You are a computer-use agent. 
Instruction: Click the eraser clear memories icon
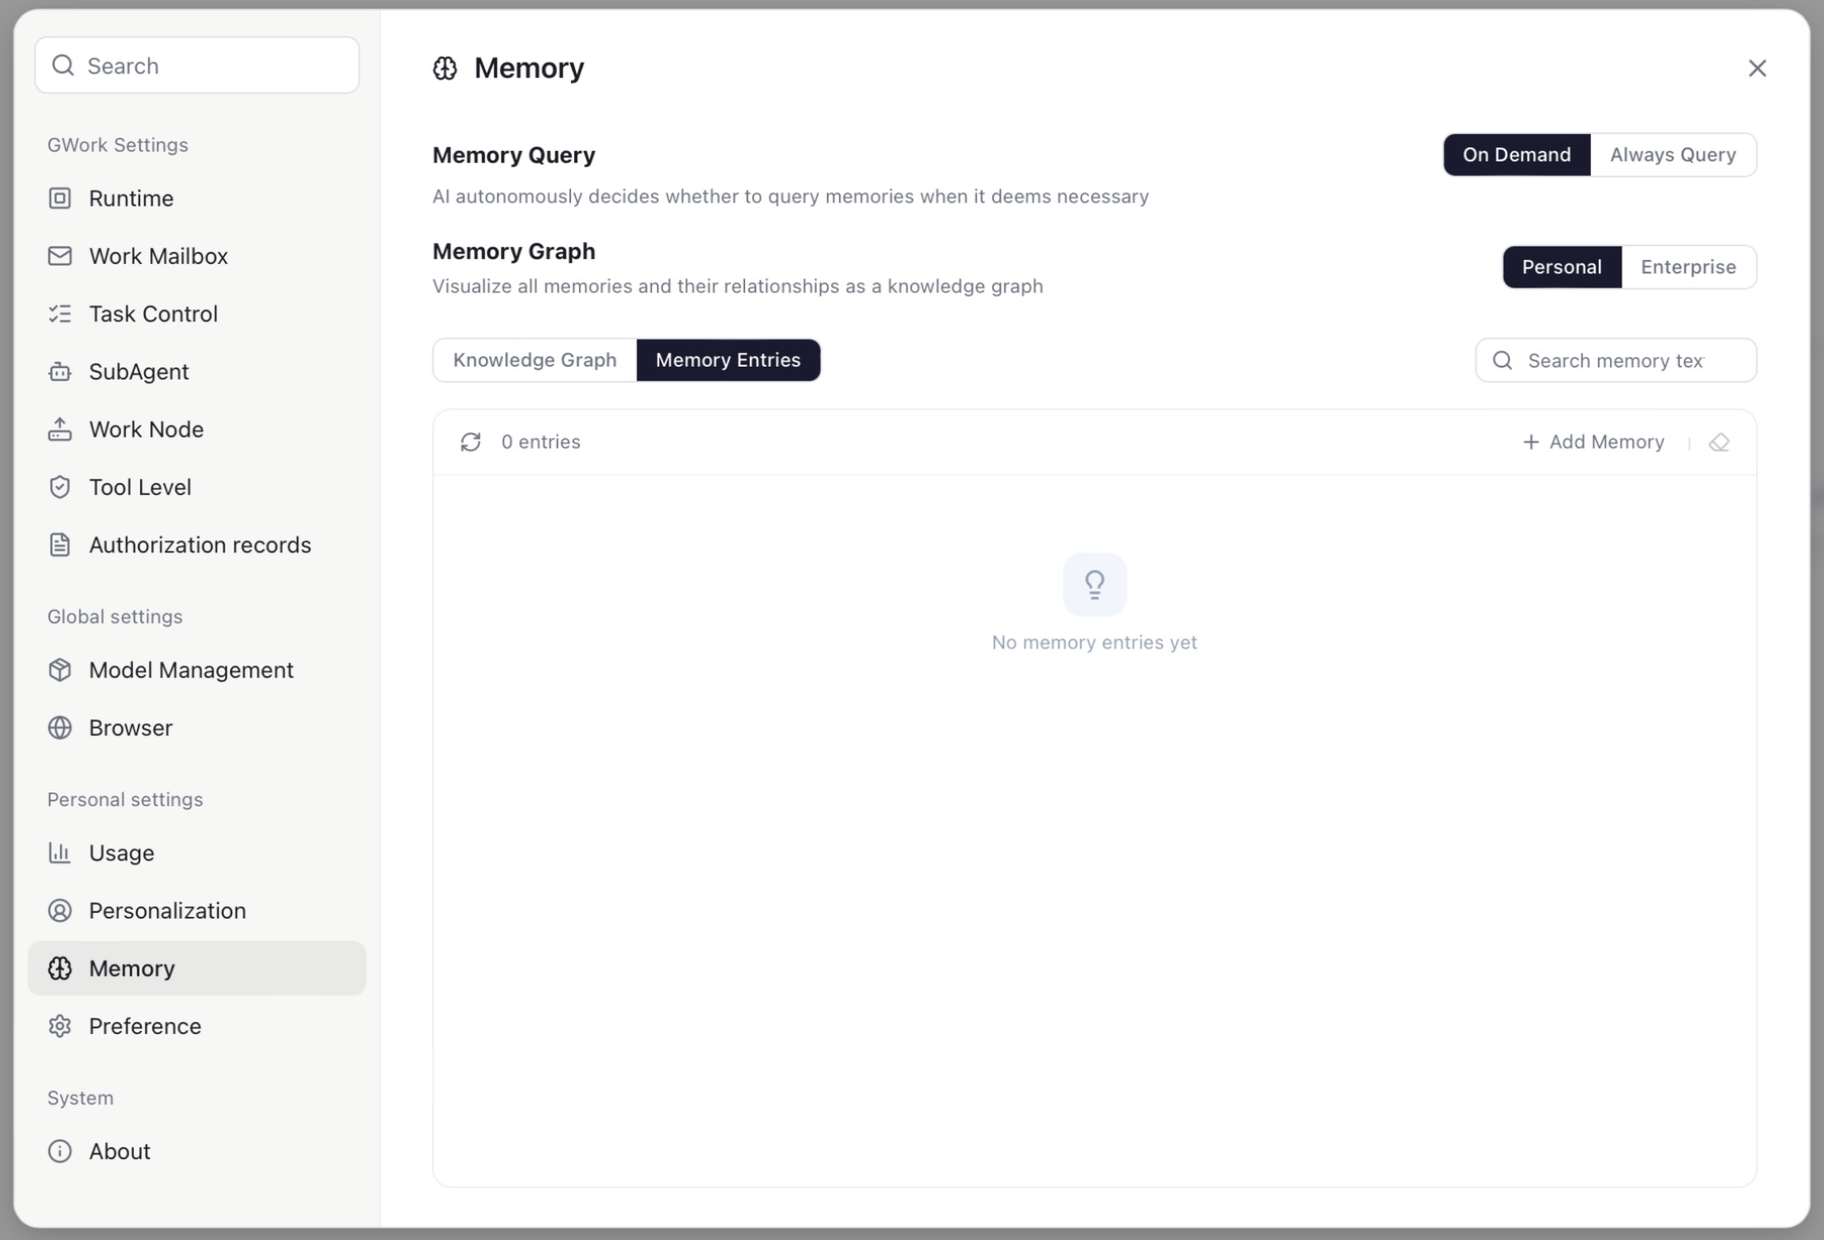[1719, 442]
